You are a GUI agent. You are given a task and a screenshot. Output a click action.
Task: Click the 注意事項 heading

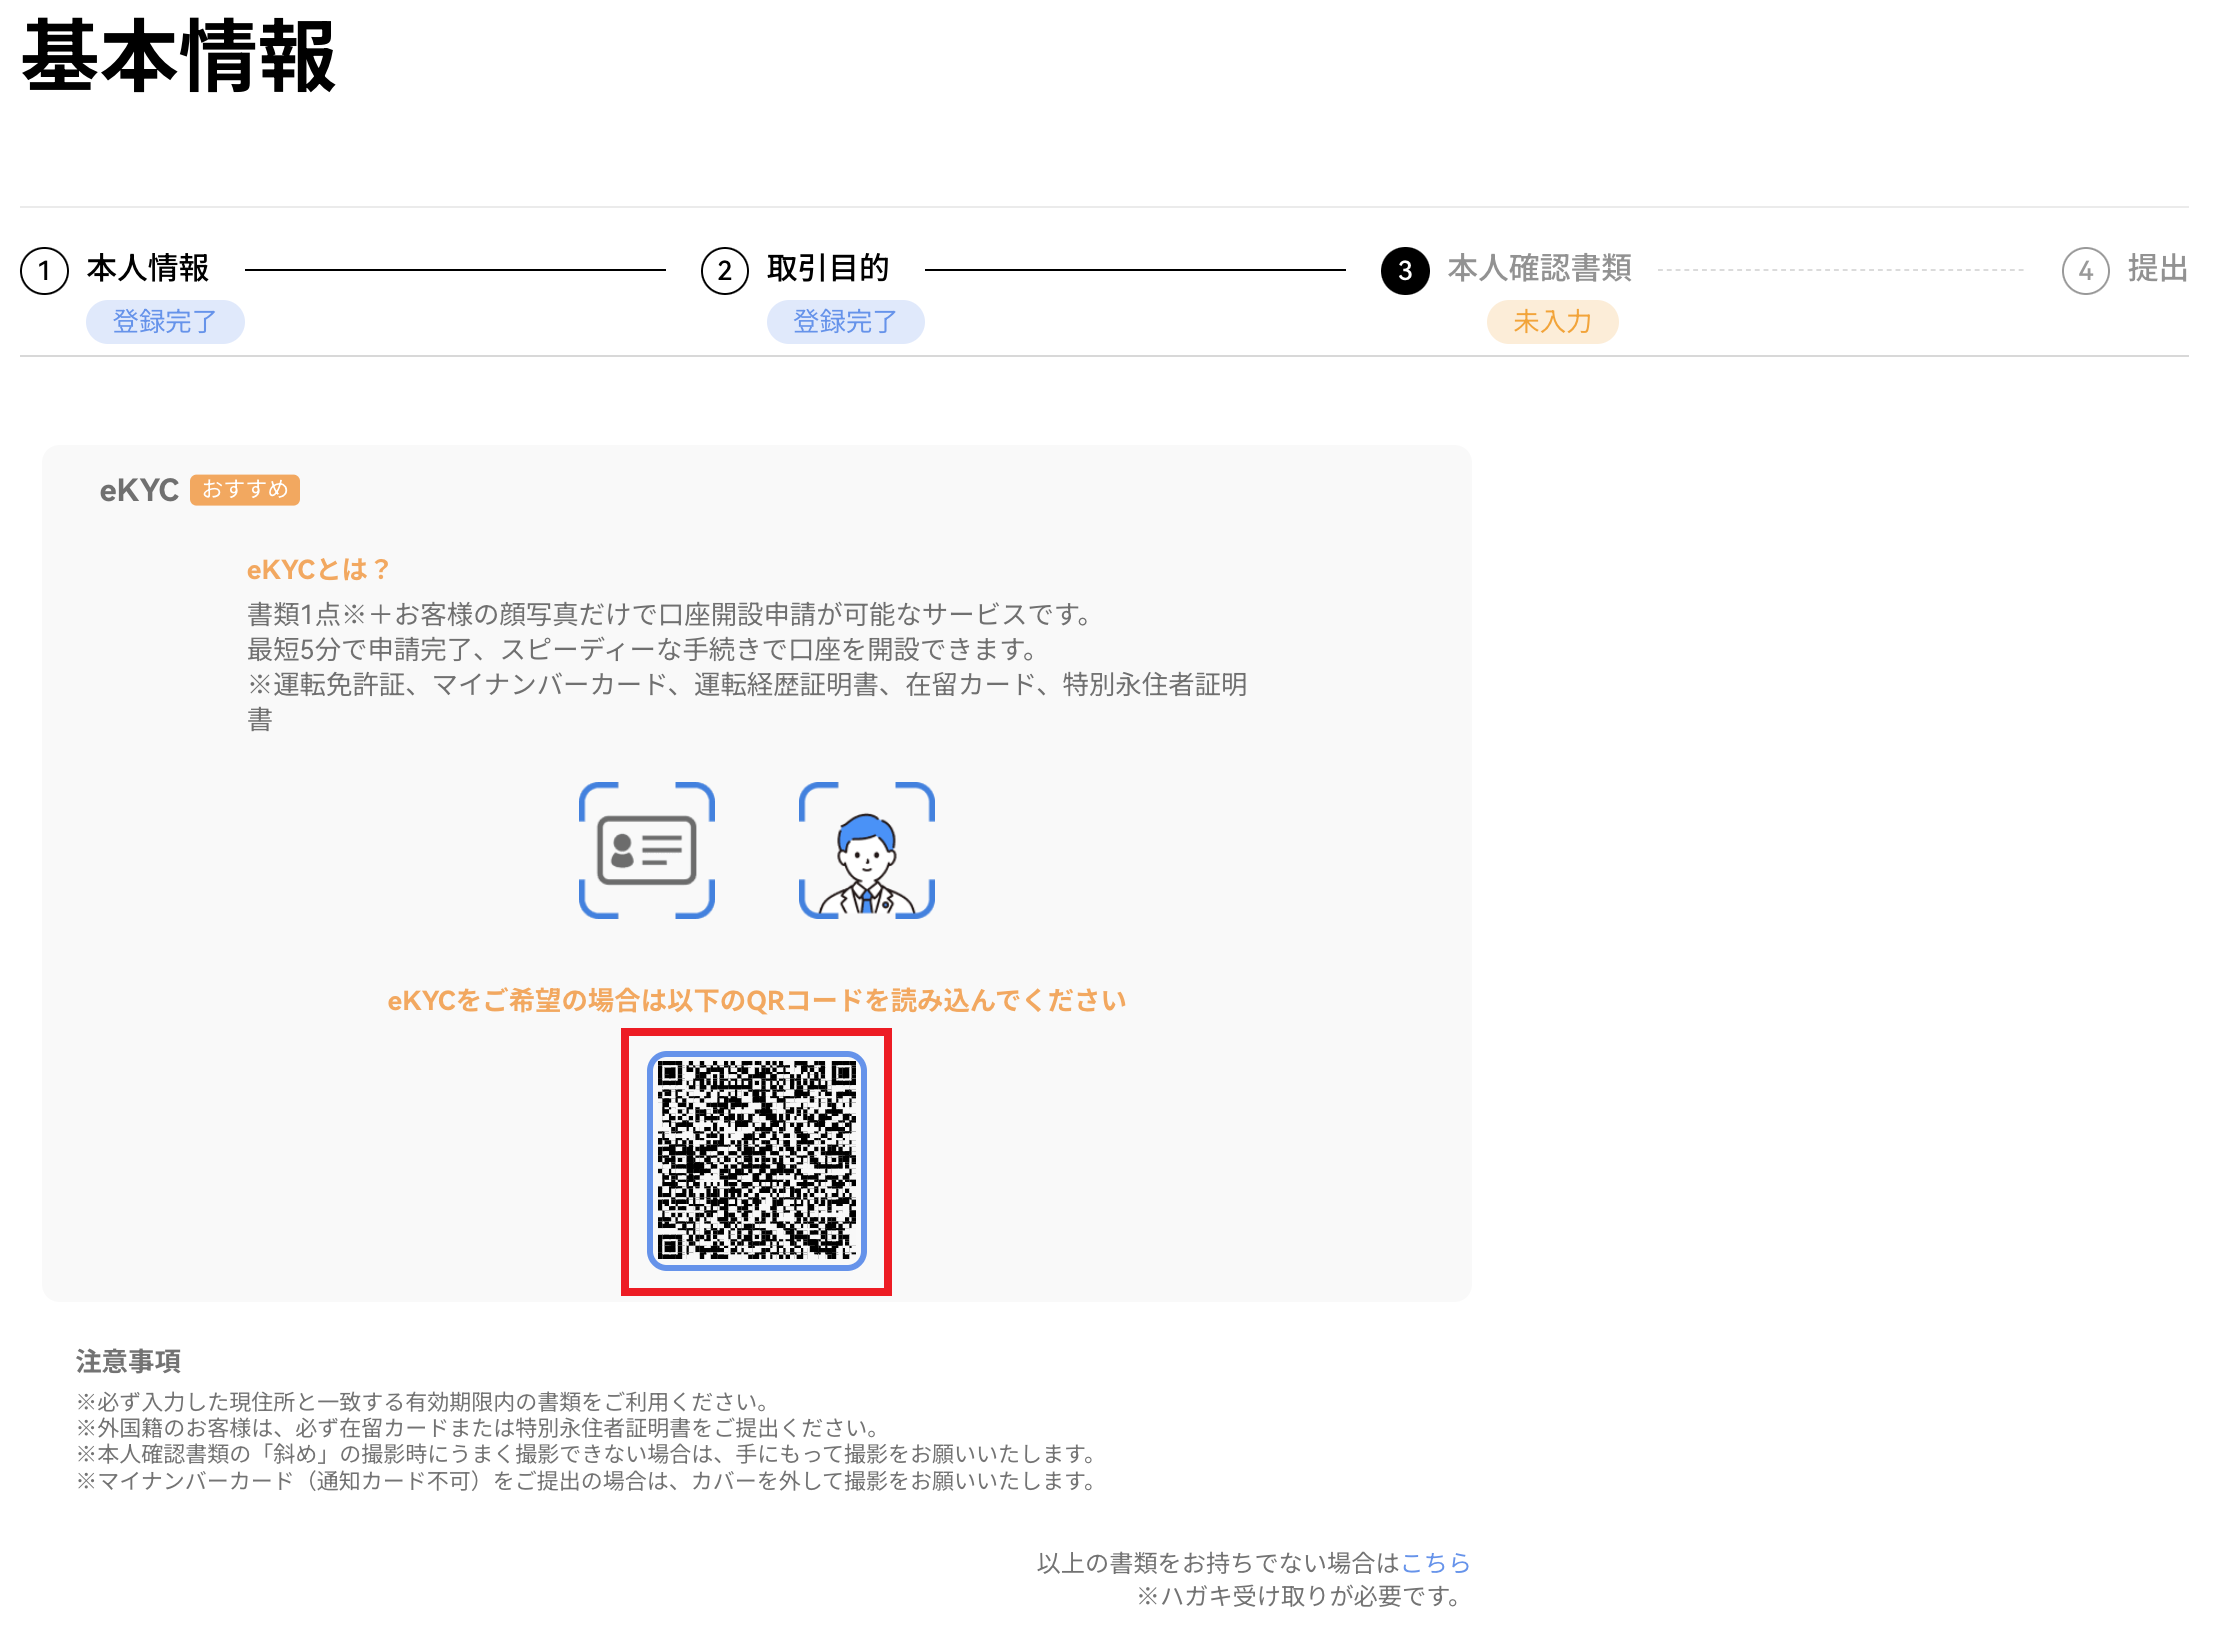click(x=129, y=1361)
